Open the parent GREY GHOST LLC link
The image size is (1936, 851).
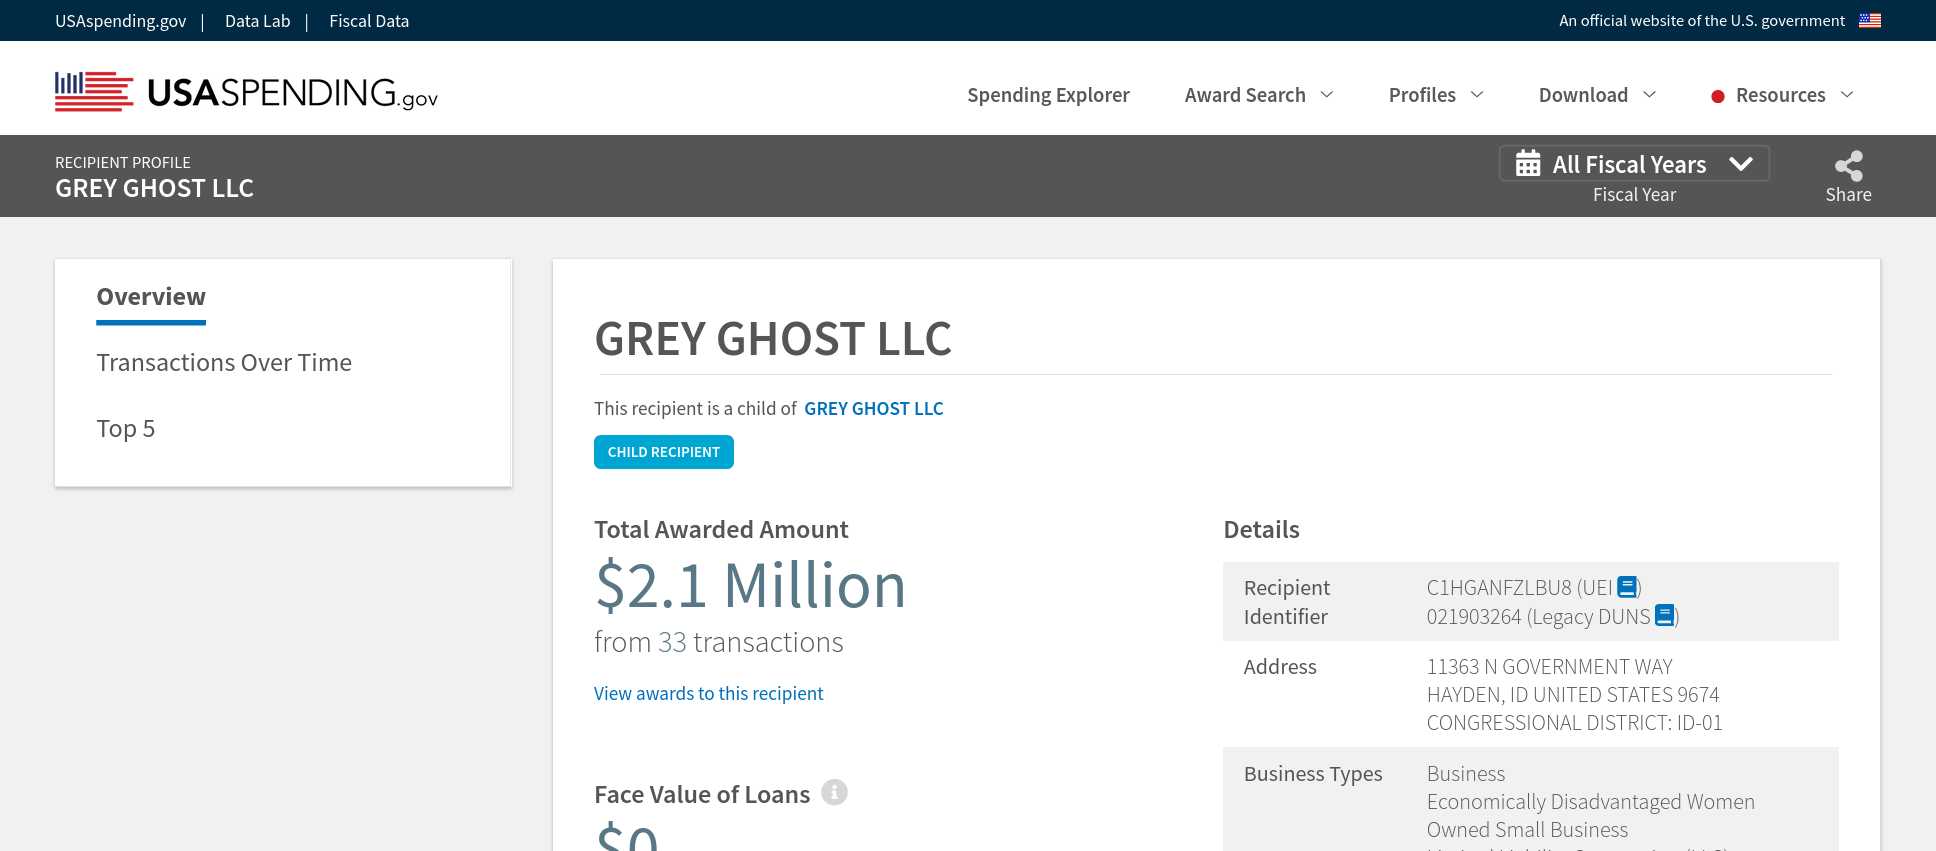tap(874, 408)
